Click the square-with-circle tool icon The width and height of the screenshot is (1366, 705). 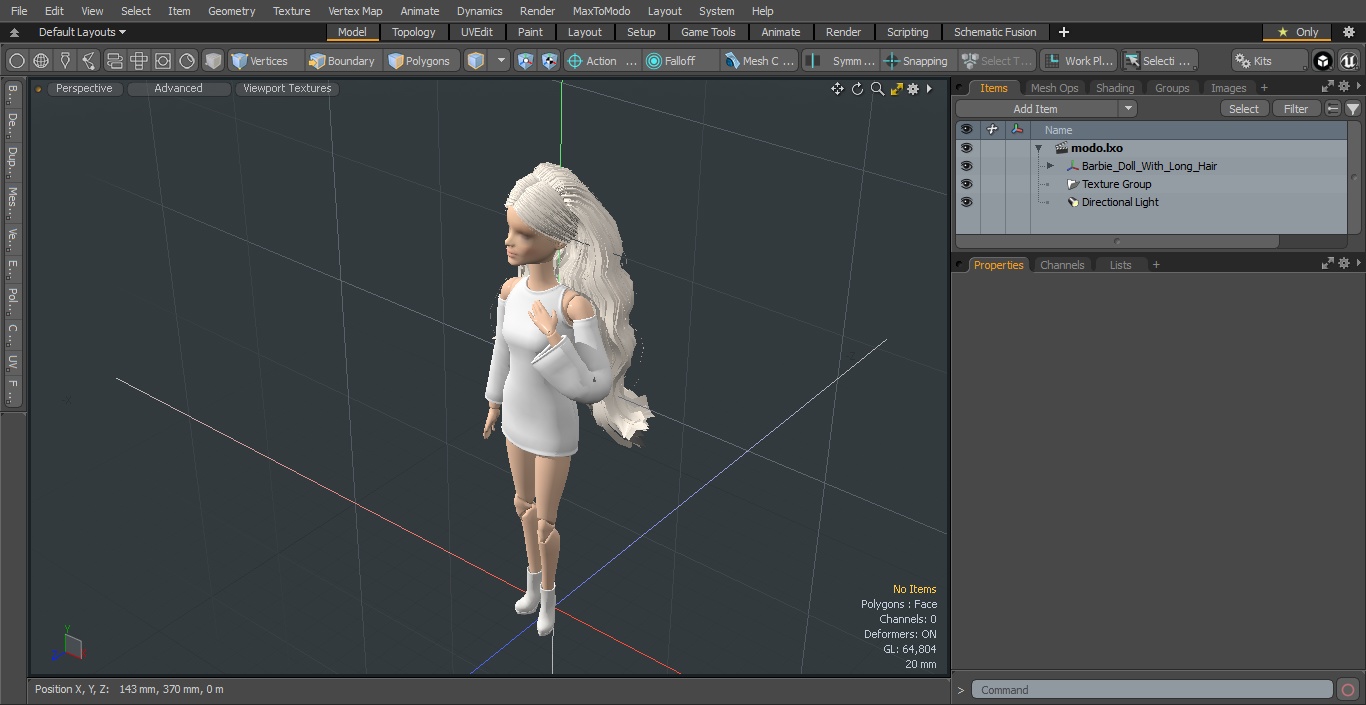coord(163,61)
